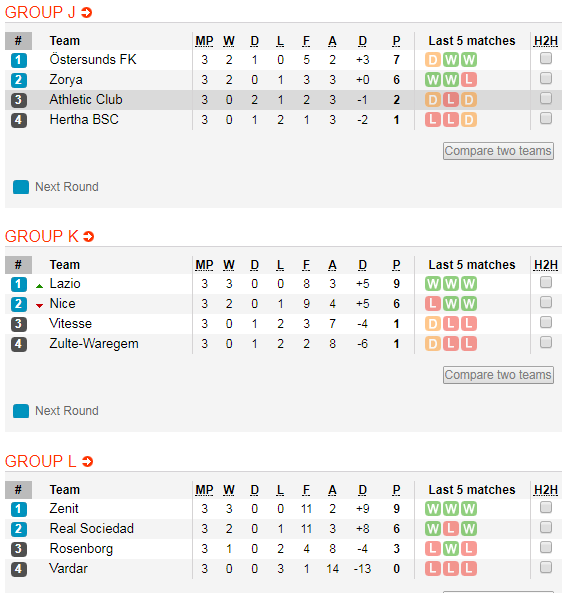Tick the H2H checkbox for Hertha BSC
The width and height of the screenshot is (563, 593).
(546, 118)
